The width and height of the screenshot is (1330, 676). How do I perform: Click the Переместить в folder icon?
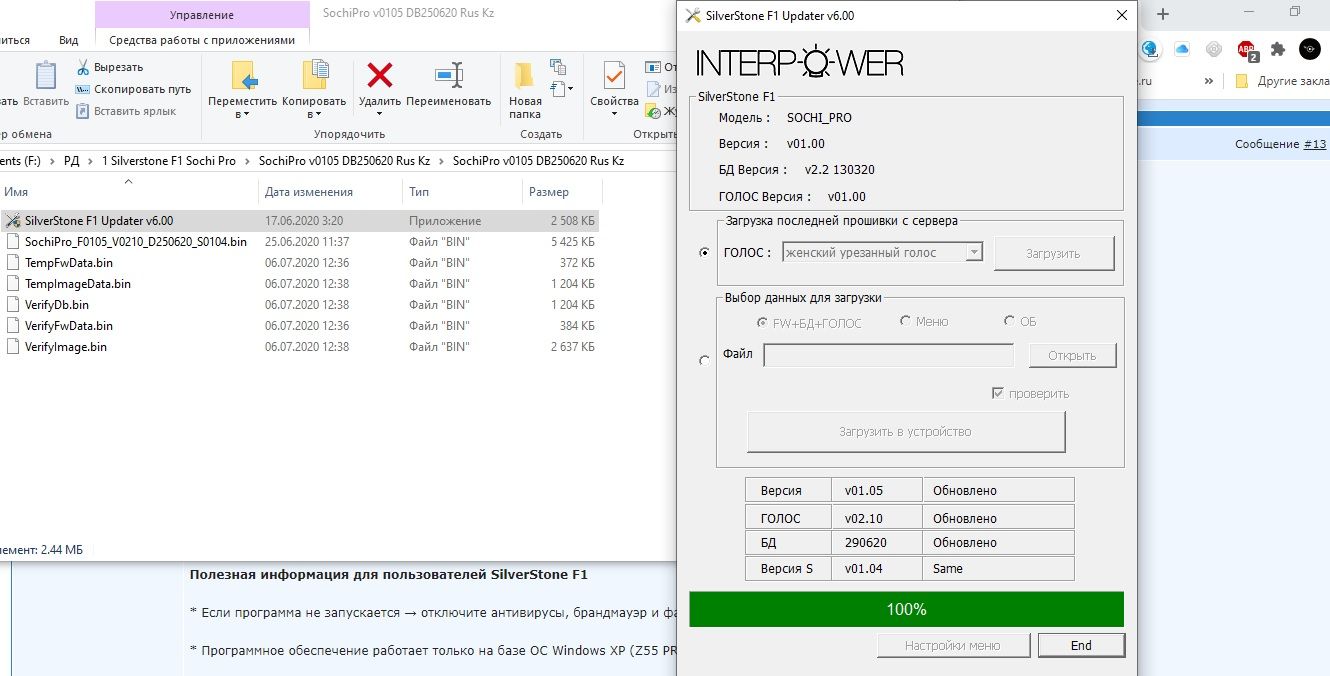[x=243, y=76]
